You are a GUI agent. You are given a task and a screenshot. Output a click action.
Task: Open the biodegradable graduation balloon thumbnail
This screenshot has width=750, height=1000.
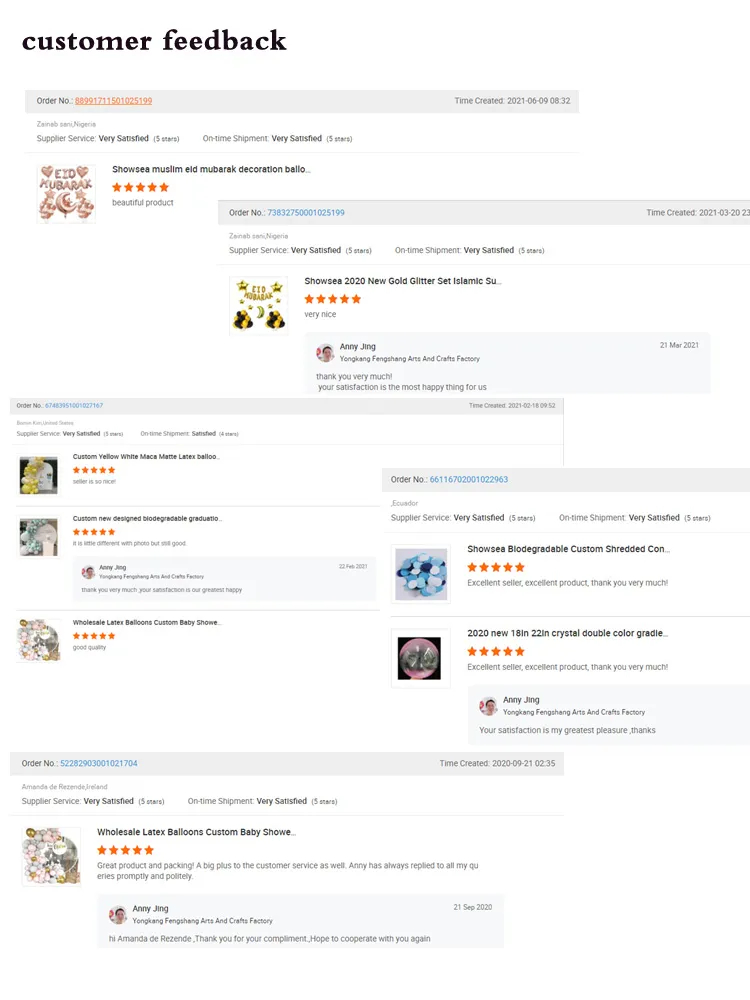click(x=38, y=537)
